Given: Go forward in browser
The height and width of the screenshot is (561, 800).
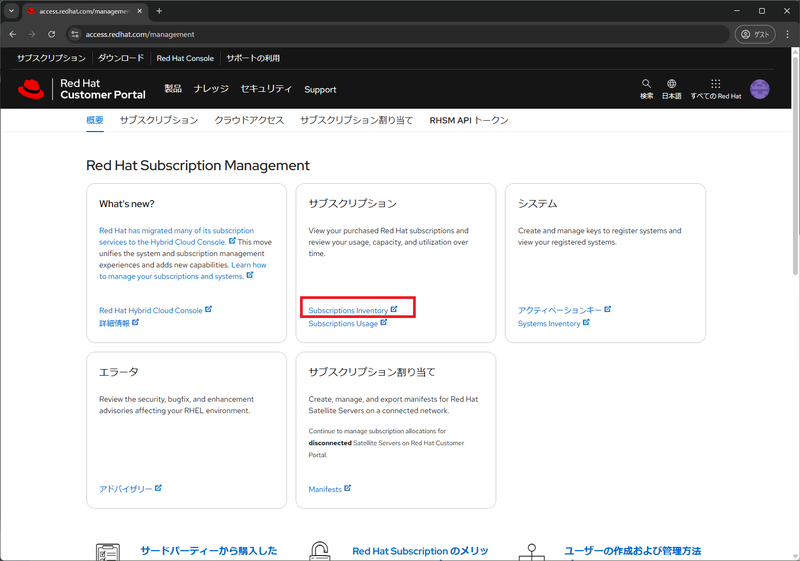Looking at the screenshot, I should (32, 34).
